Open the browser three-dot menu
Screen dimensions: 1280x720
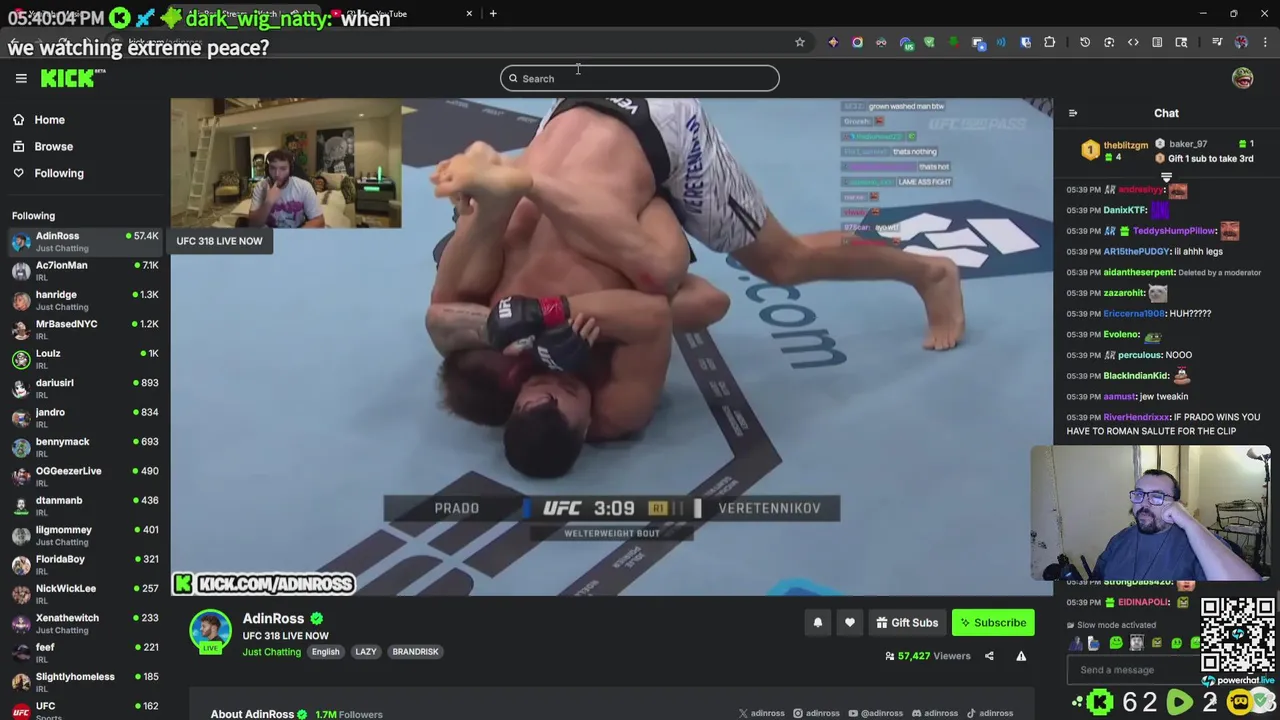point(1265,42)
